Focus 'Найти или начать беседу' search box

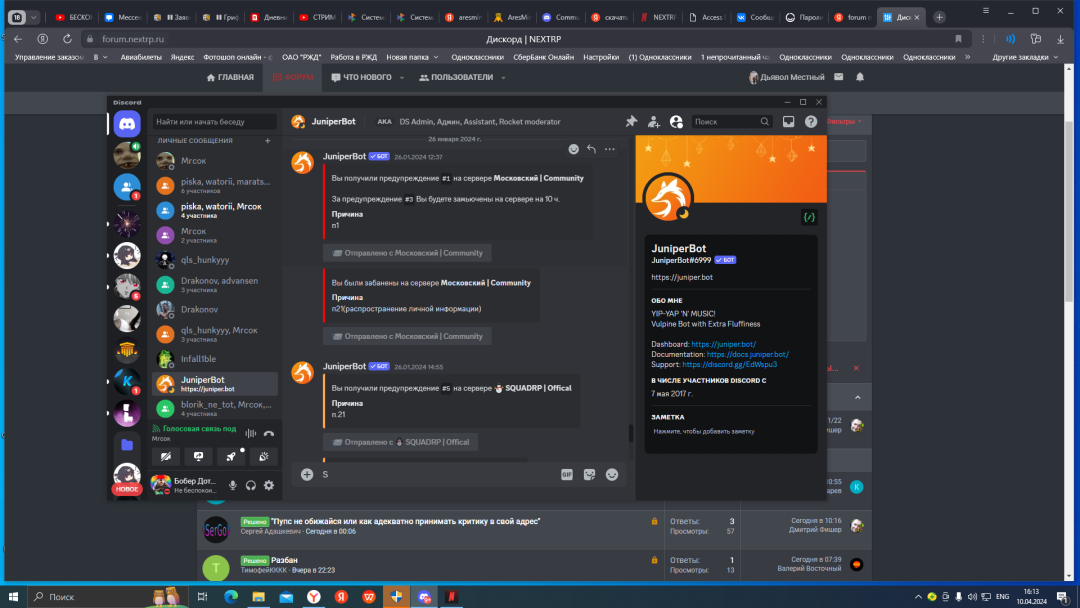click(x=214, y=122)
